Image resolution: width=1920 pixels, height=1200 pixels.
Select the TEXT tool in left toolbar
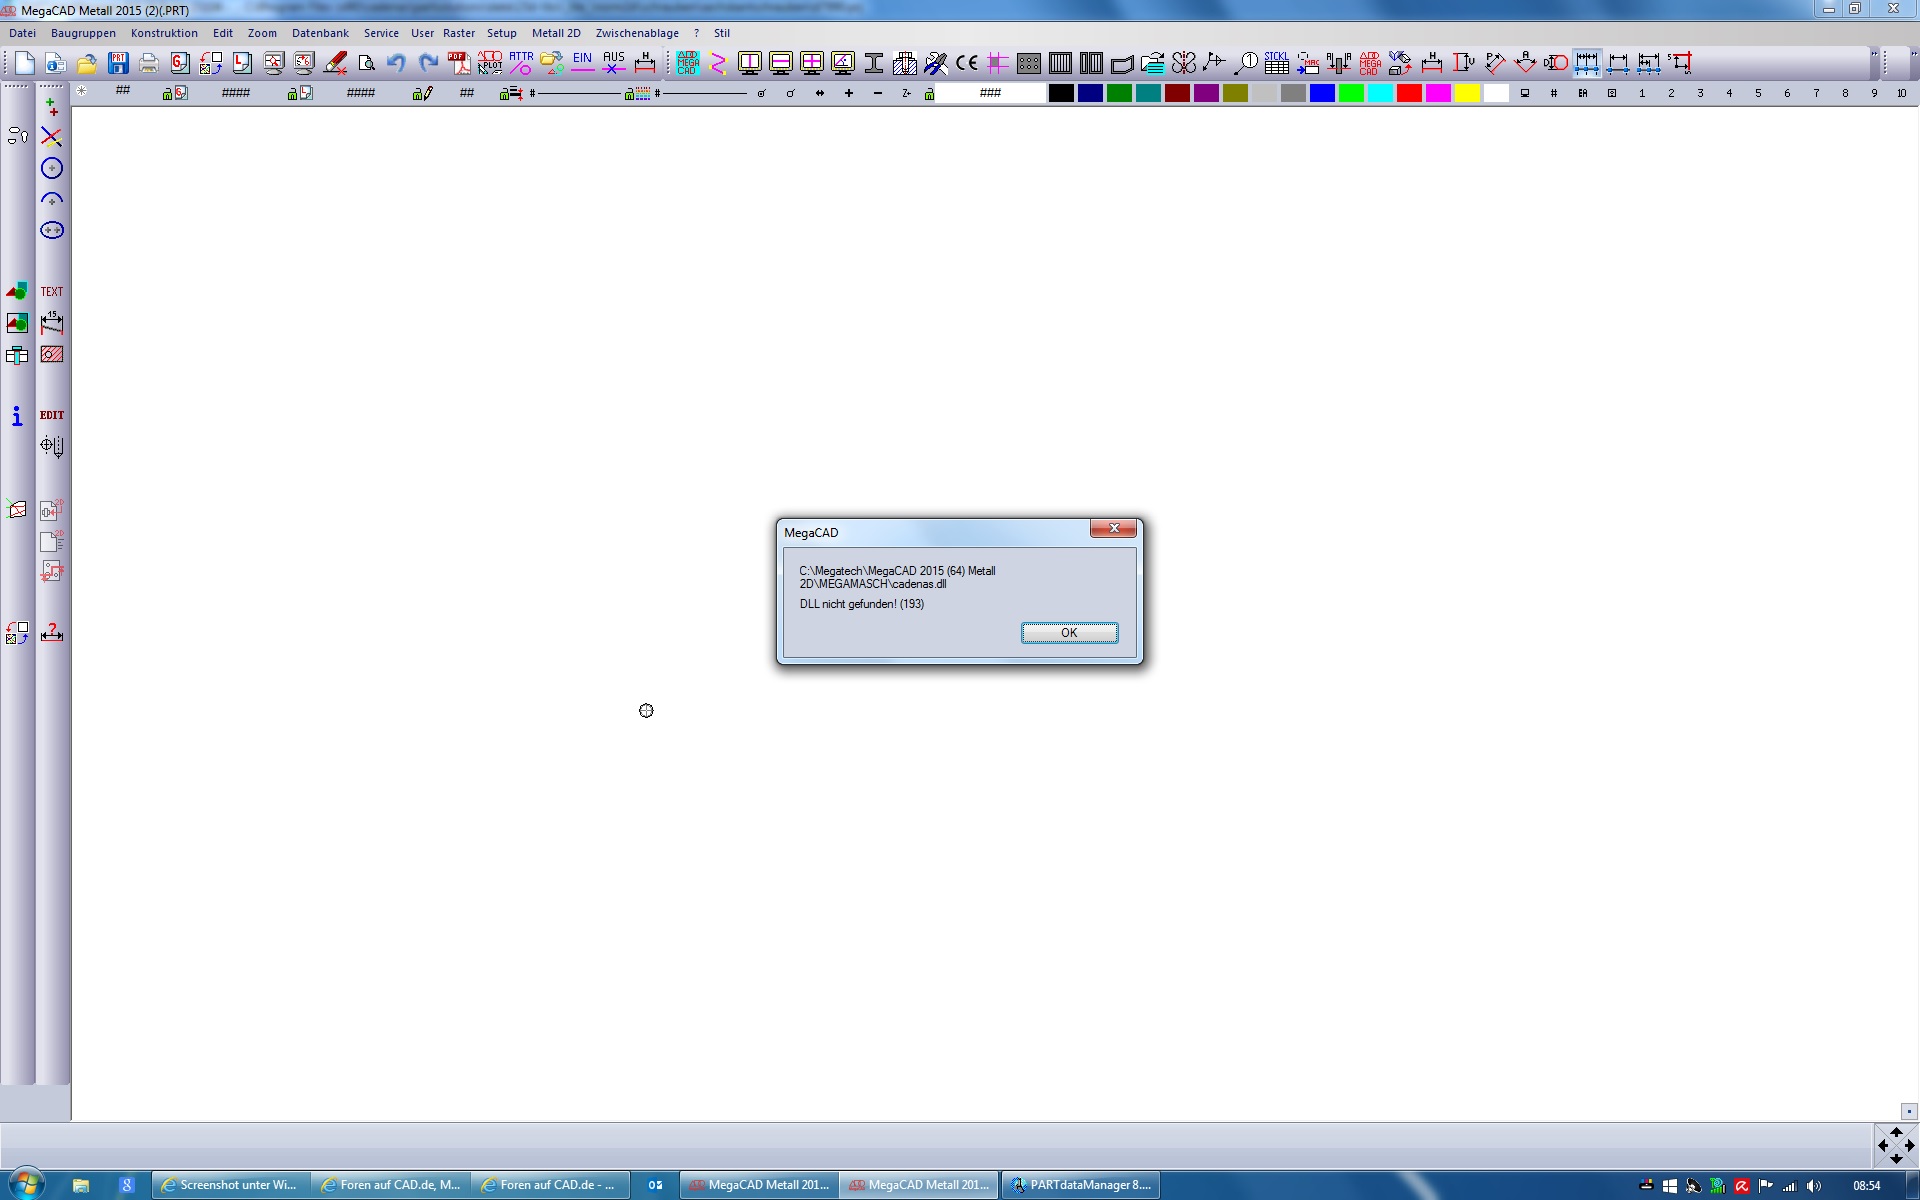tap(52, 292)
